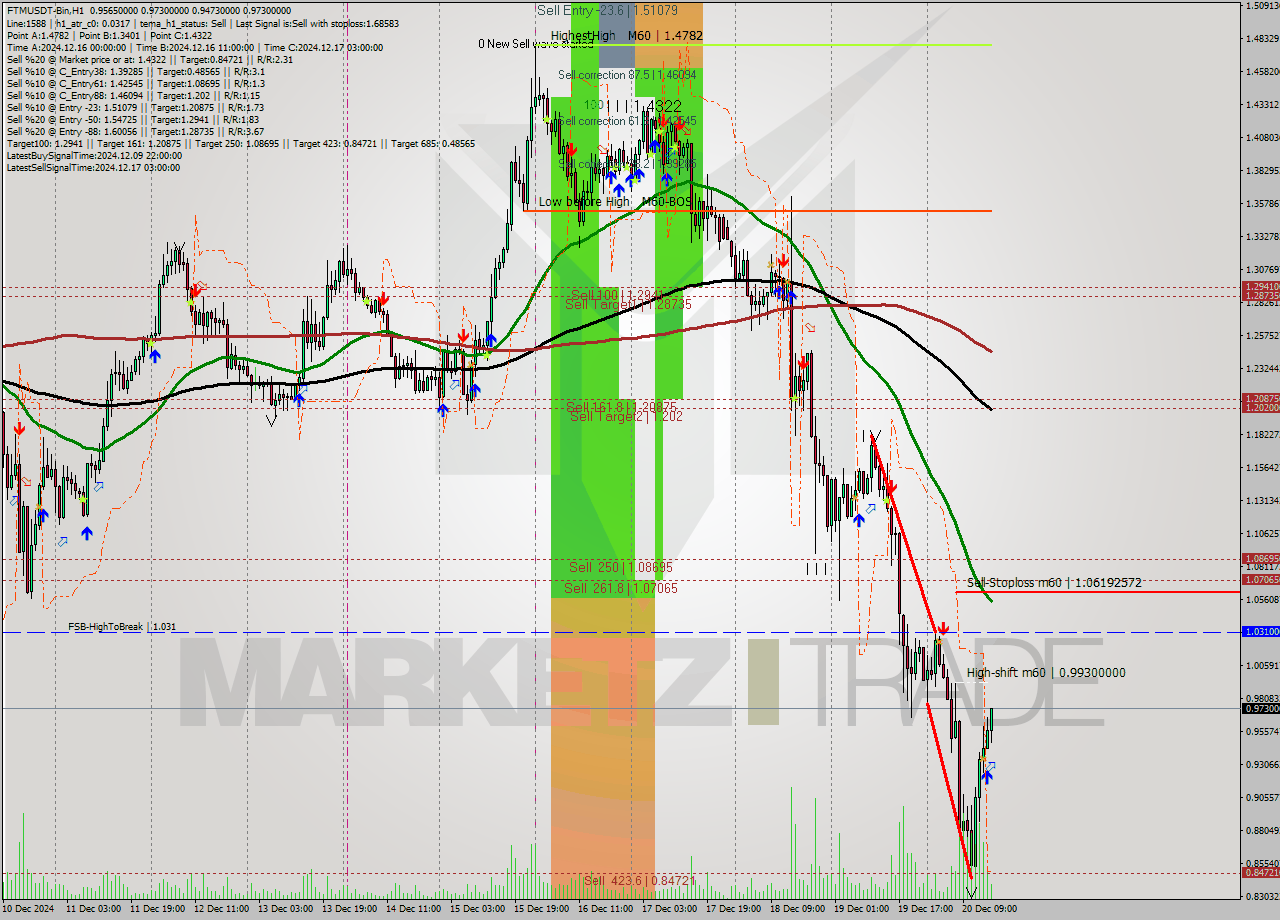Viewport: 1280px width, 920px height.
Task: Select 'High-shift m60 | 0.99300000' label
Action: (x=1046, y=673)
